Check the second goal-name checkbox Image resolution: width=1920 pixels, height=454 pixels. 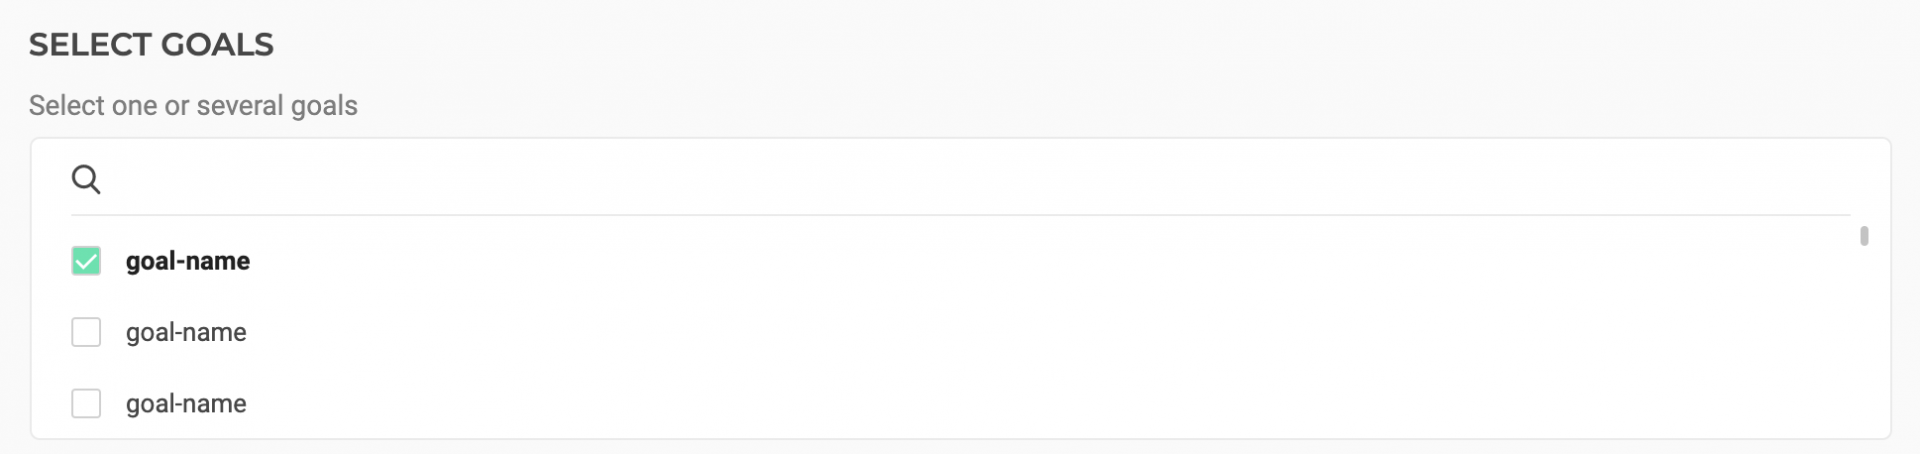pyautogui.click(x=86, y=332)
